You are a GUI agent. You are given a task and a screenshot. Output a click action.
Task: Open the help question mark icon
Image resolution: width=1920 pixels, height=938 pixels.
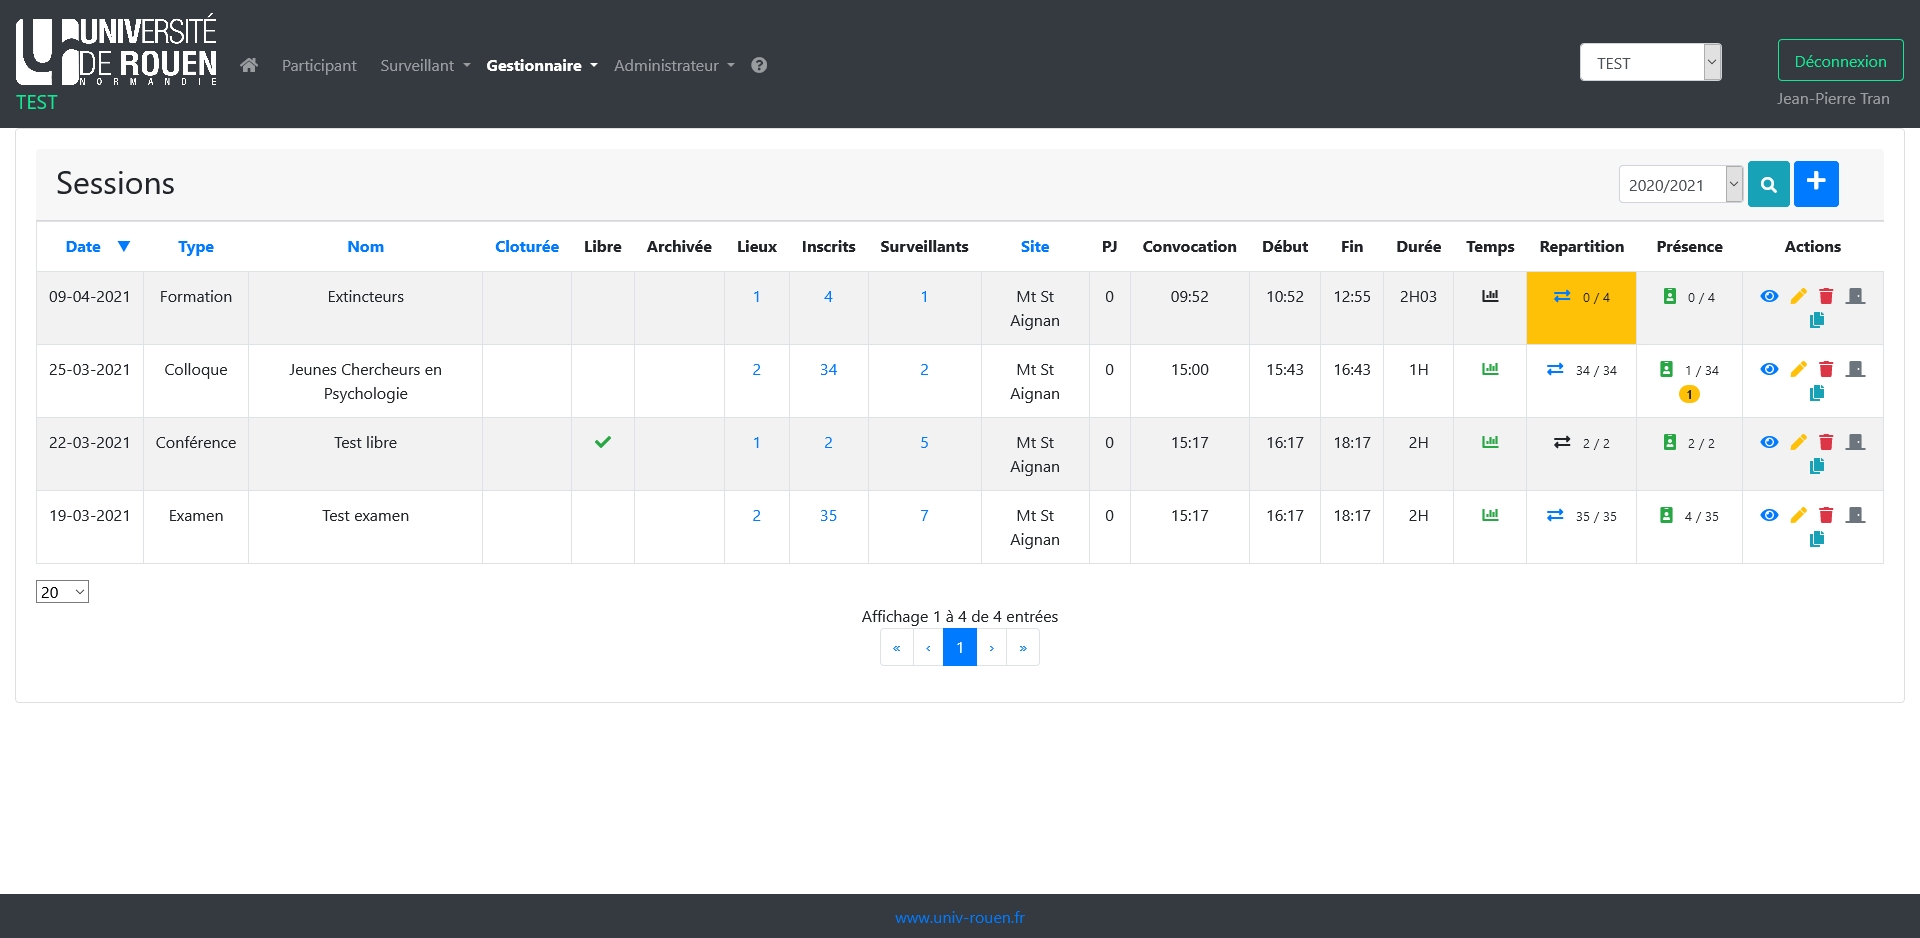pos(759,65)
